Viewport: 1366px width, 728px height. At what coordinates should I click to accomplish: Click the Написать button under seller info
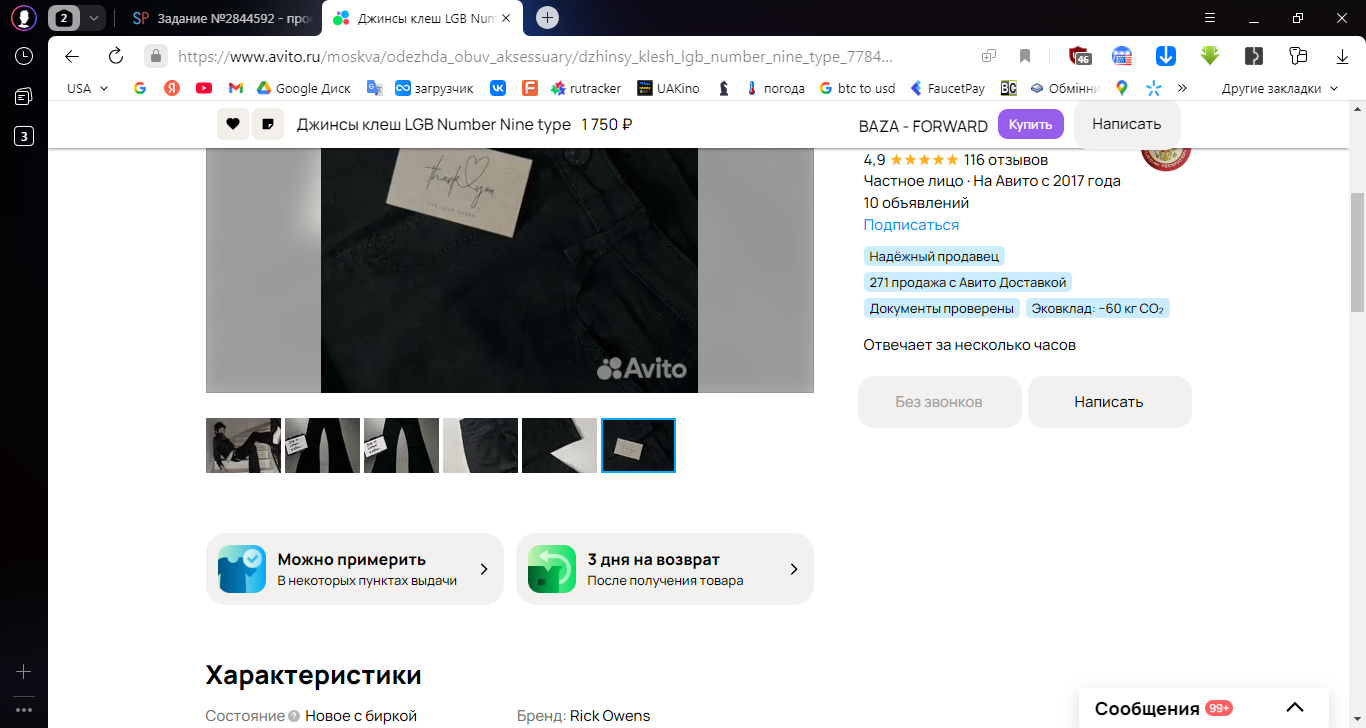[x=1110, y=402]
